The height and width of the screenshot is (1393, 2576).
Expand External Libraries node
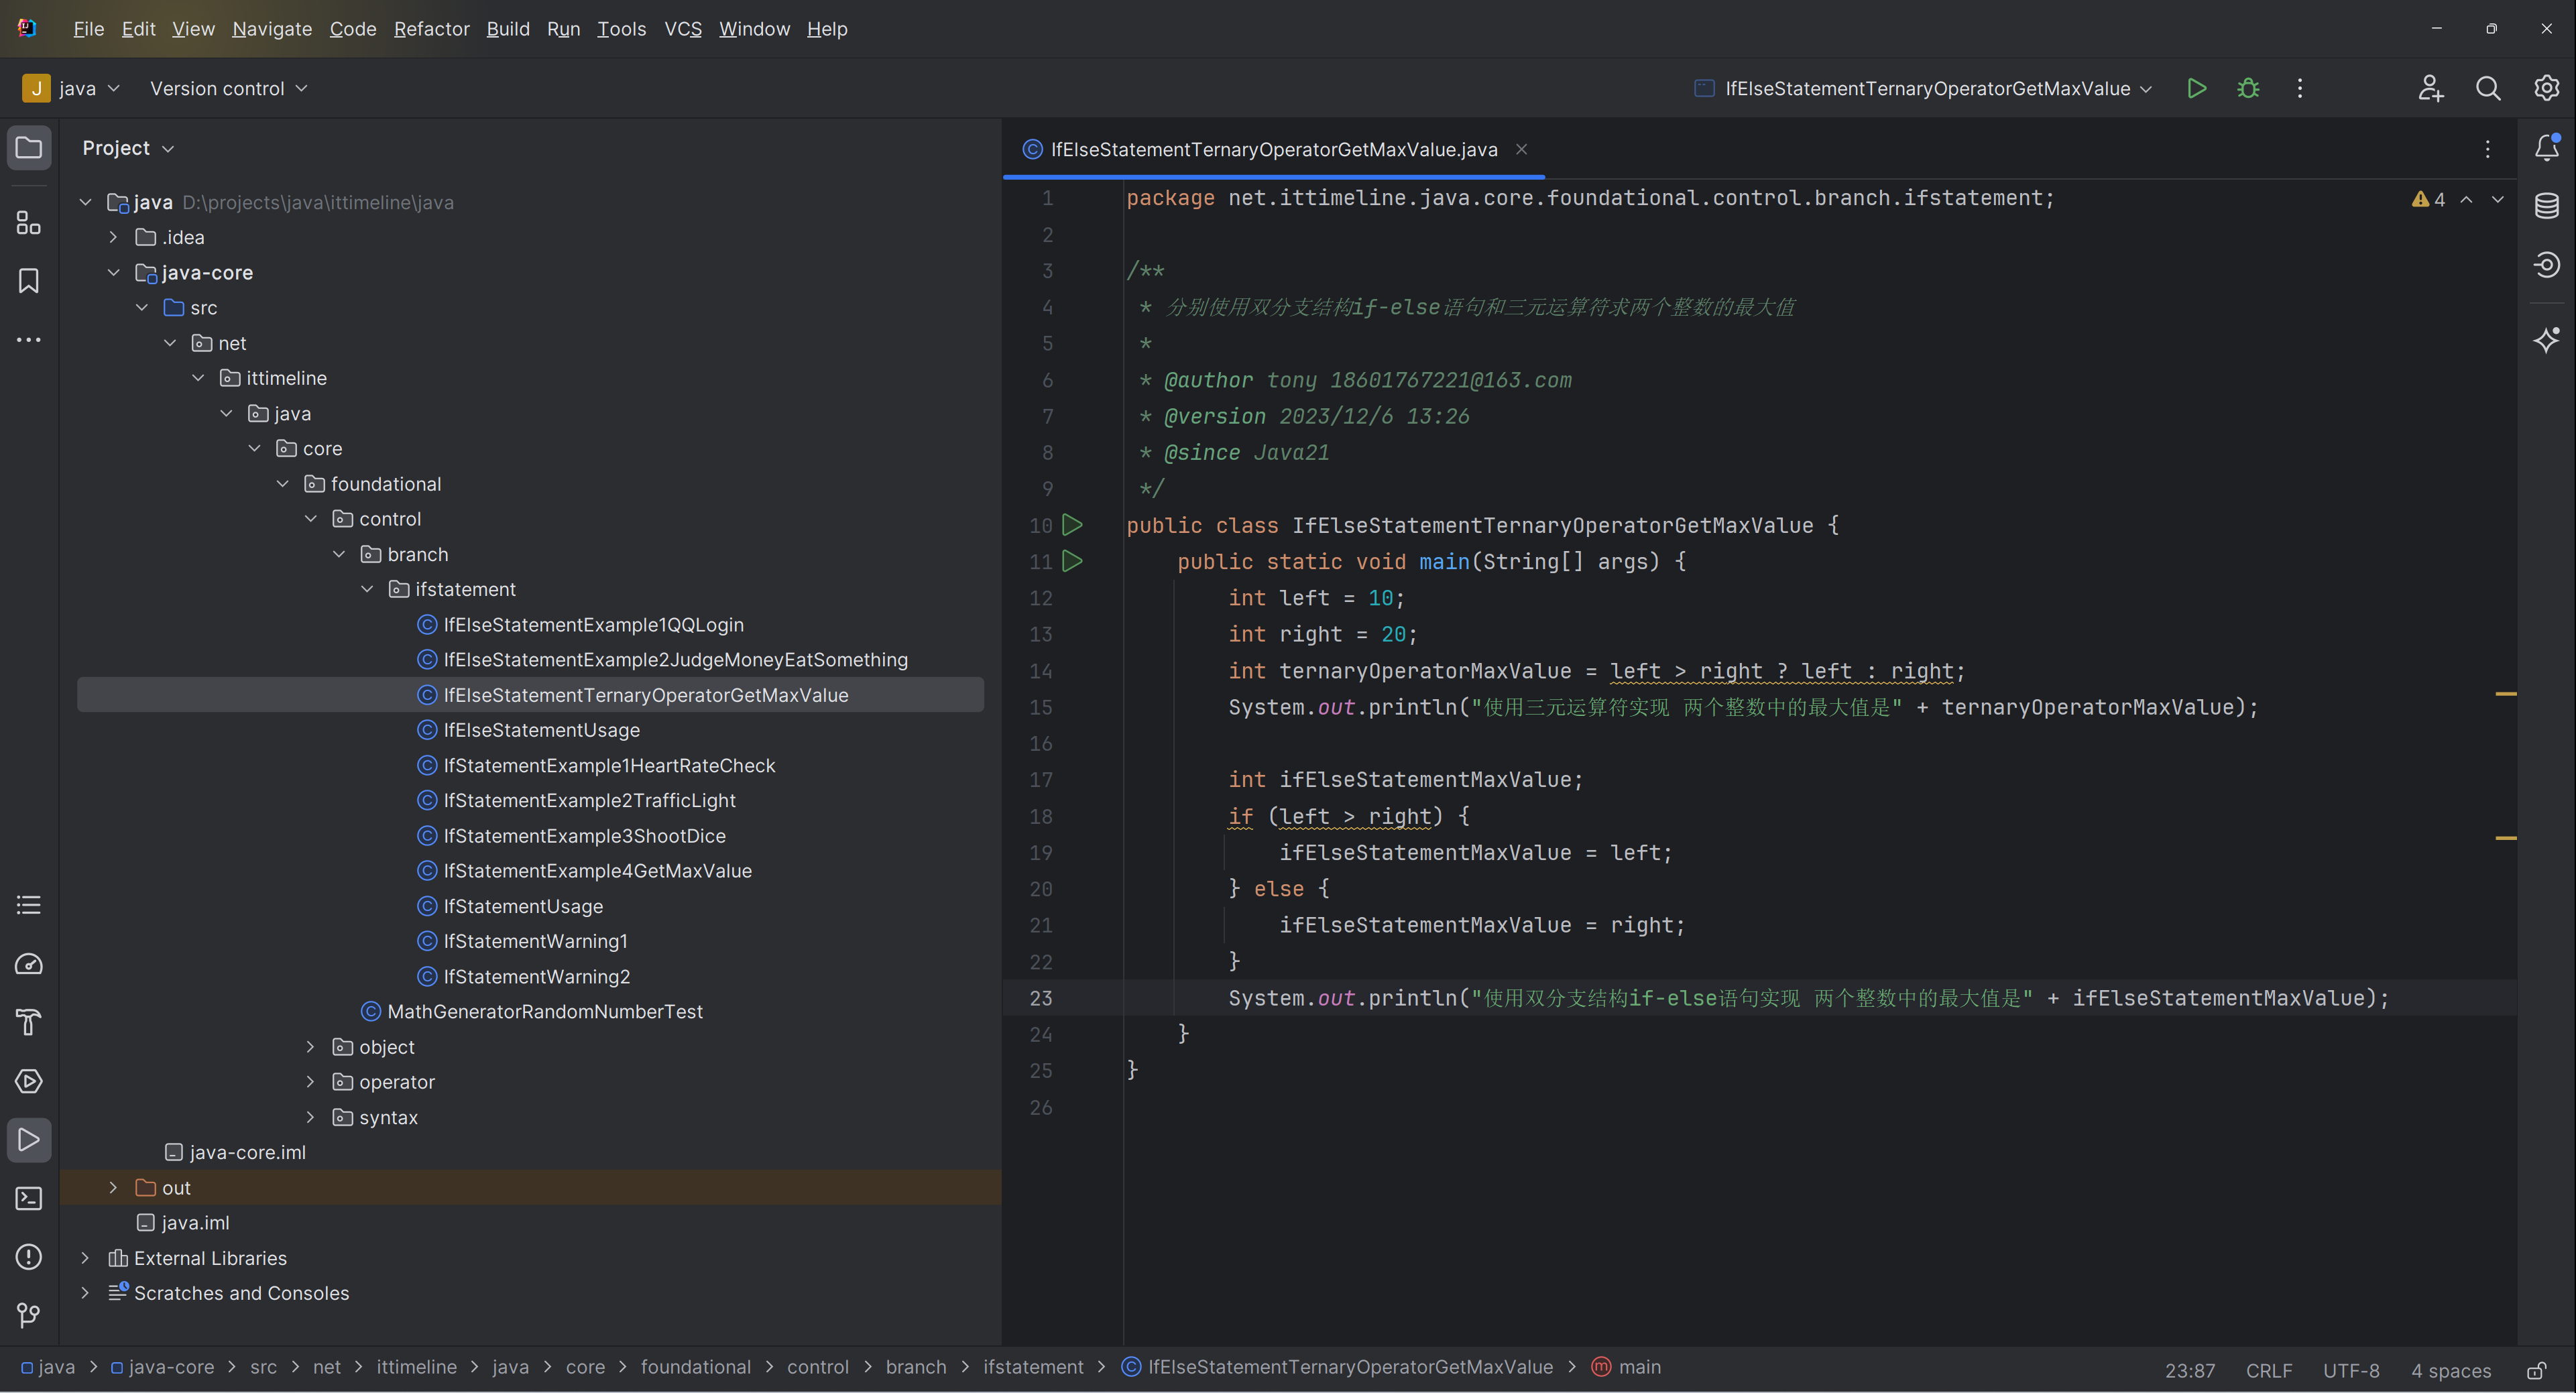point(85,1258)
